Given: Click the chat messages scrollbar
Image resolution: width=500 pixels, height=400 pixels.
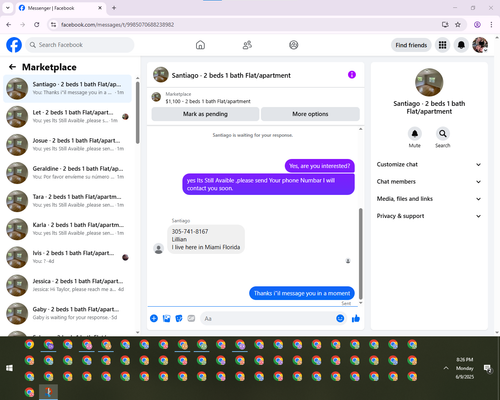Looking at the screenshot, I should 360,253.
